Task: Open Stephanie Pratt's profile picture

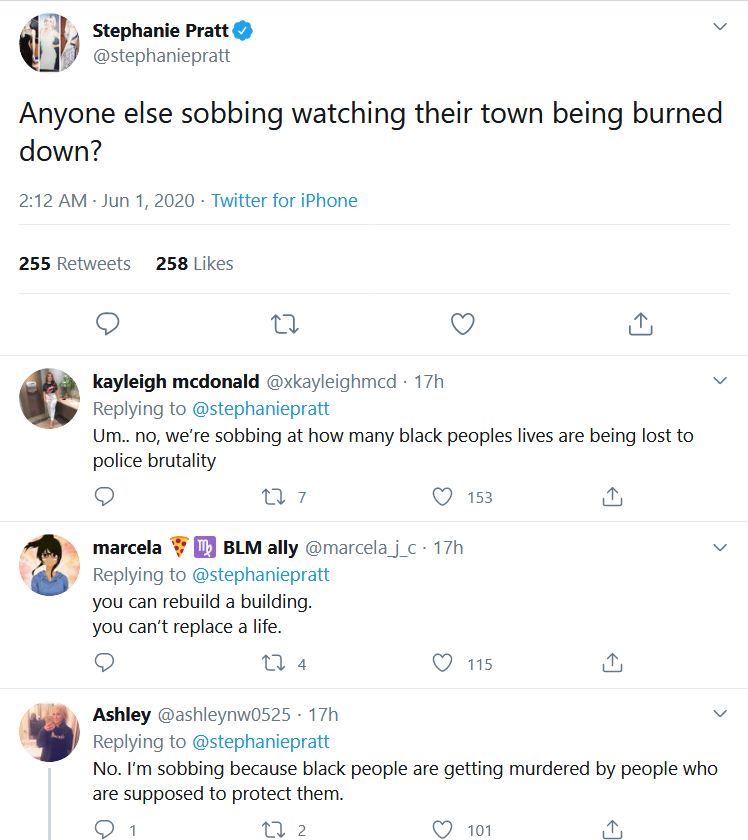Action: (x=49, y=43)
